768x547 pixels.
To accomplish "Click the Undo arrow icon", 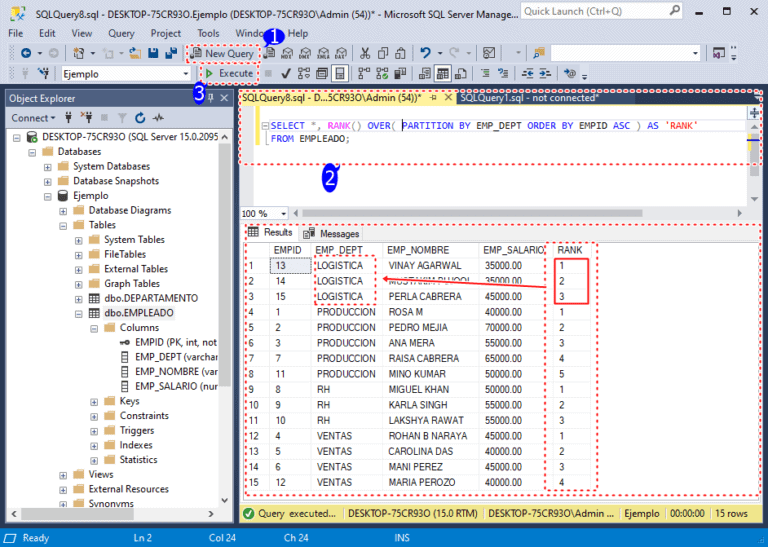I will 425,53.
